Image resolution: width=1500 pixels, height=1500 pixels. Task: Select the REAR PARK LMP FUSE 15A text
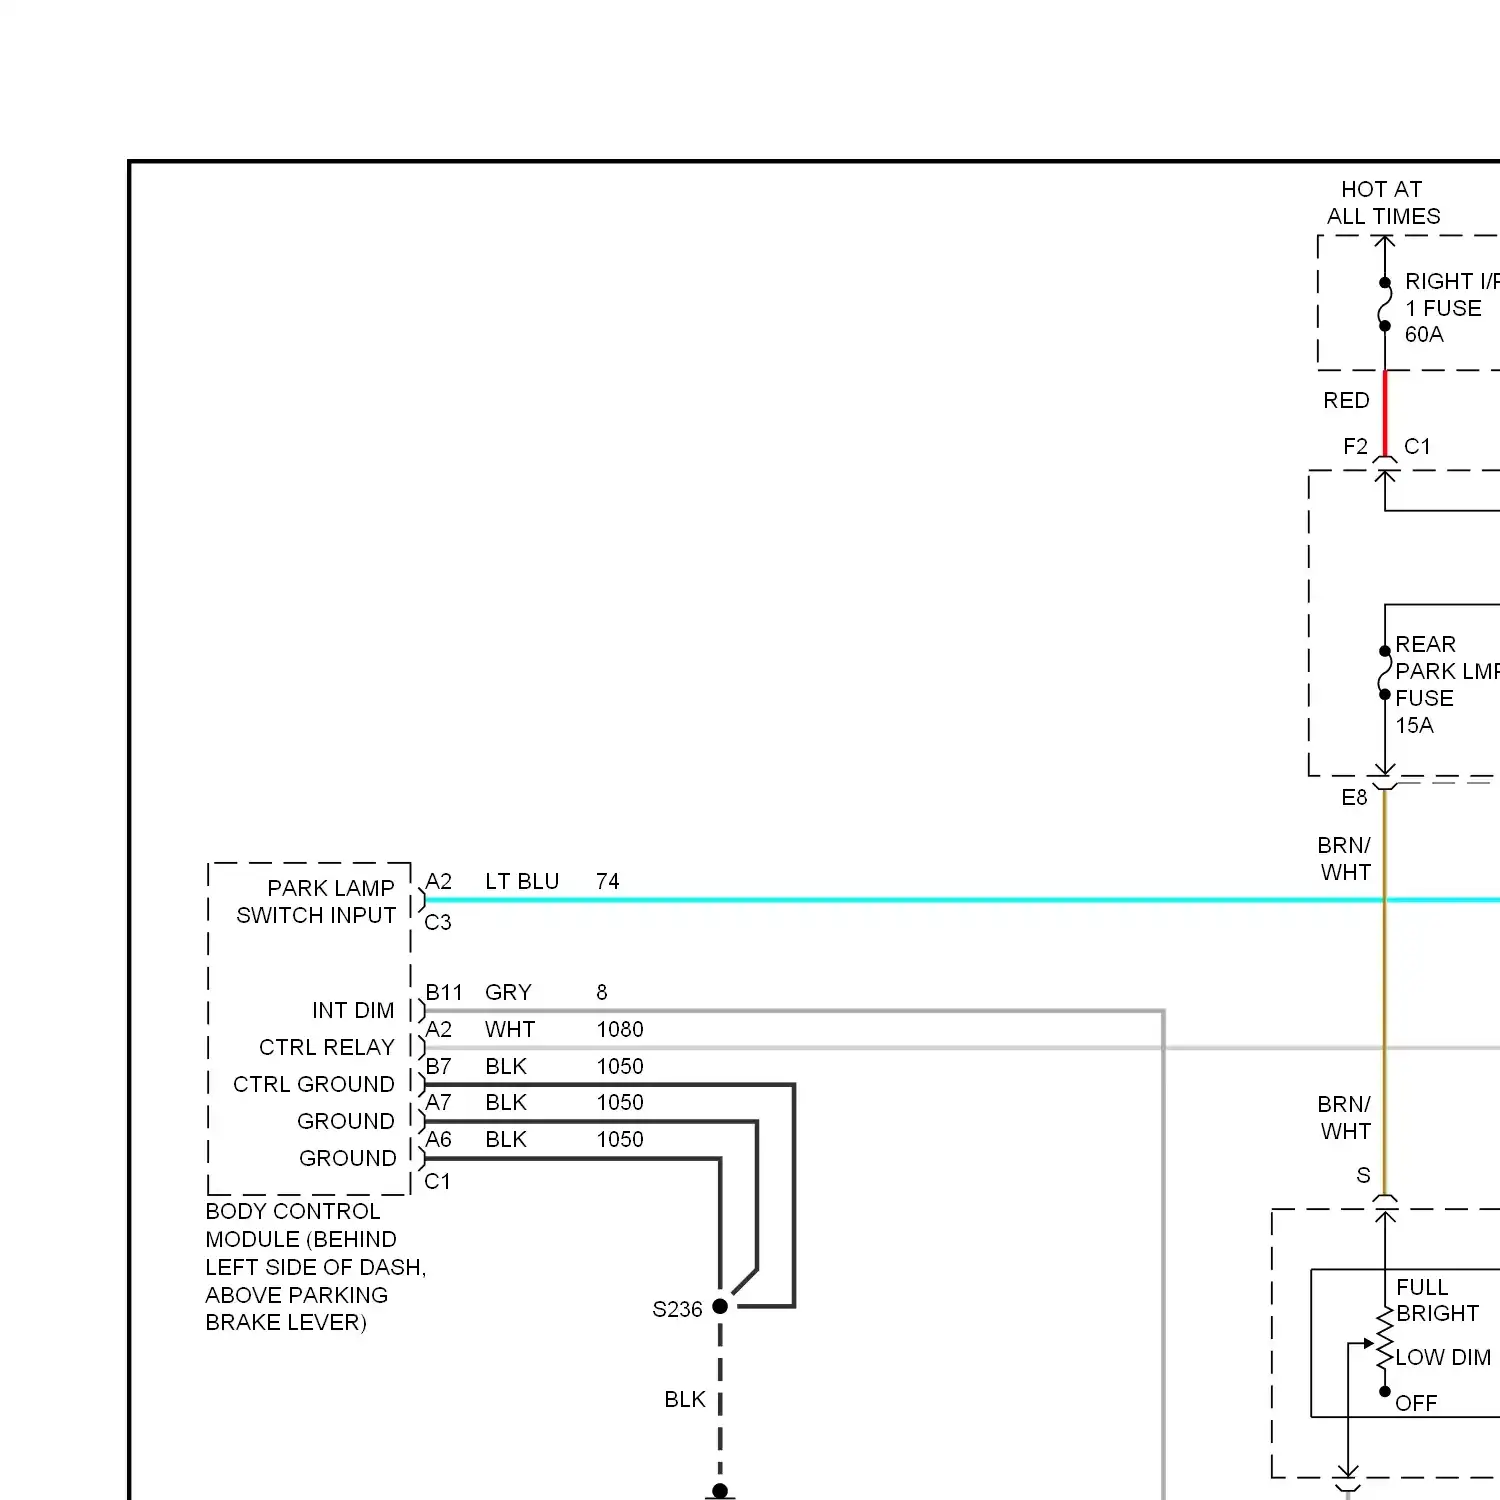click(x=1447, y=685)
